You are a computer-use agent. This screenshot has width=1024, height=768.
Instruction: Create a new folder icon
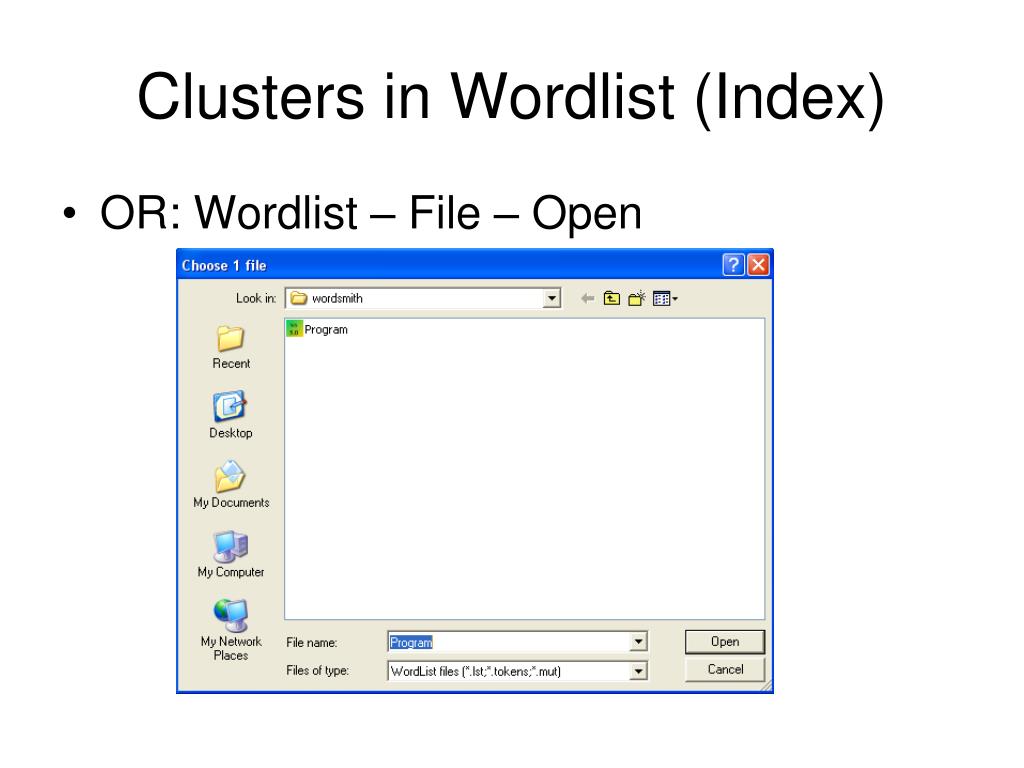point(637,298)
